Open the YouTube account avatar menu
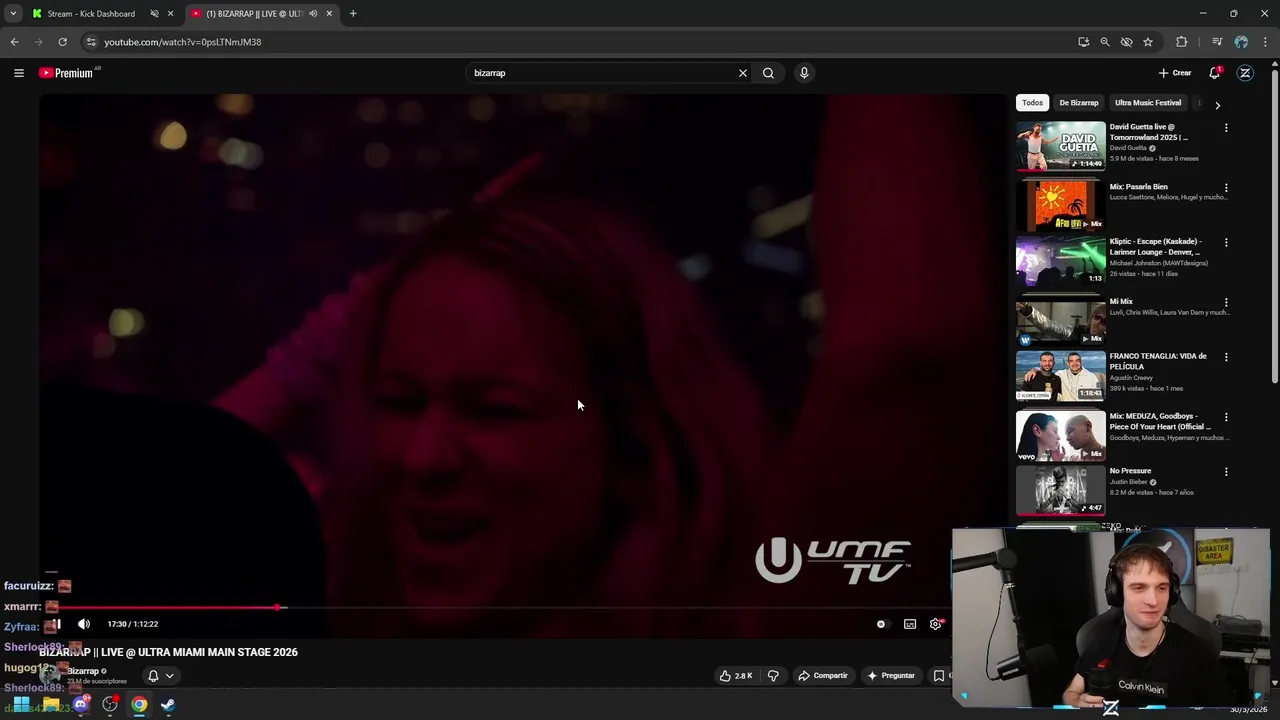The height and width of the screenshot is (720, 1280). 1245,73
